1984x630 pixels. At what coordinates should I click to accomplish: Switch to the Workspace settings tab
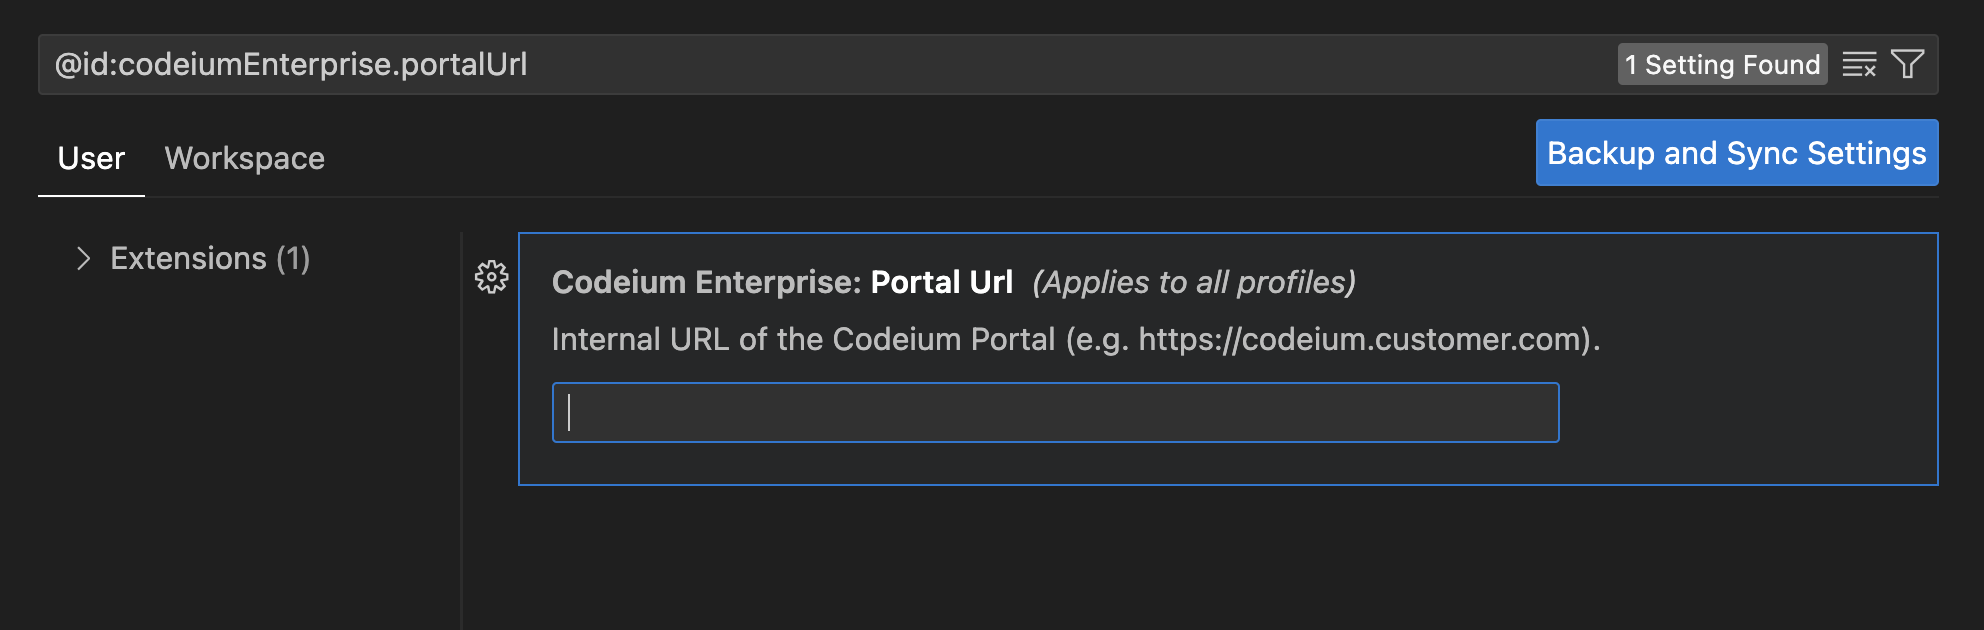click(245, 158)
